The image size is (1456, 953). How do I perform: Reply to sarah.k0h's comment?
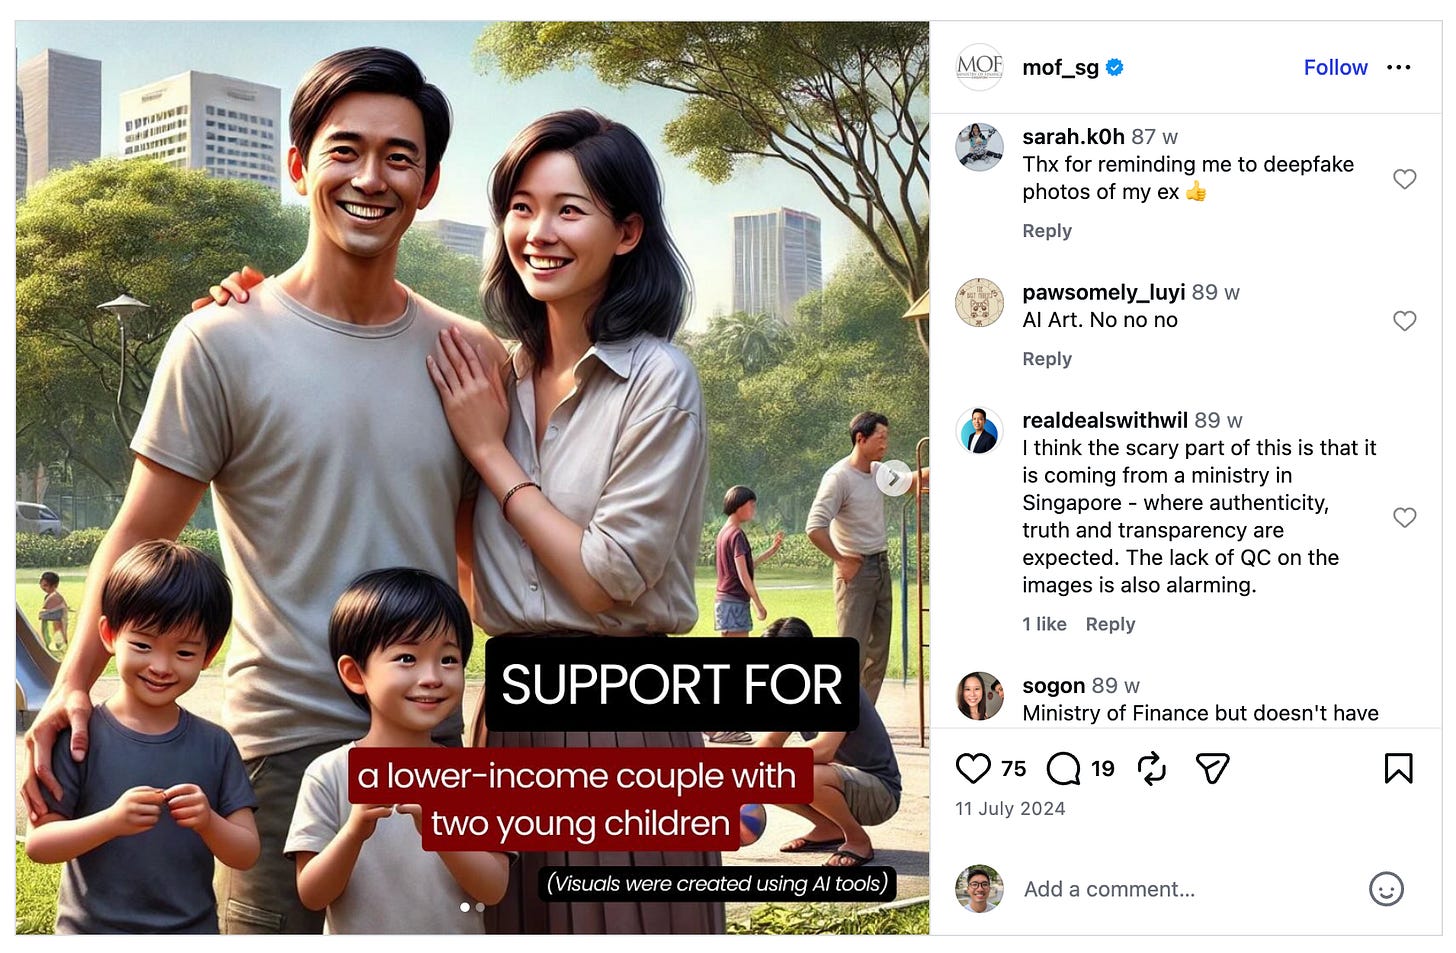point(1047,231)
